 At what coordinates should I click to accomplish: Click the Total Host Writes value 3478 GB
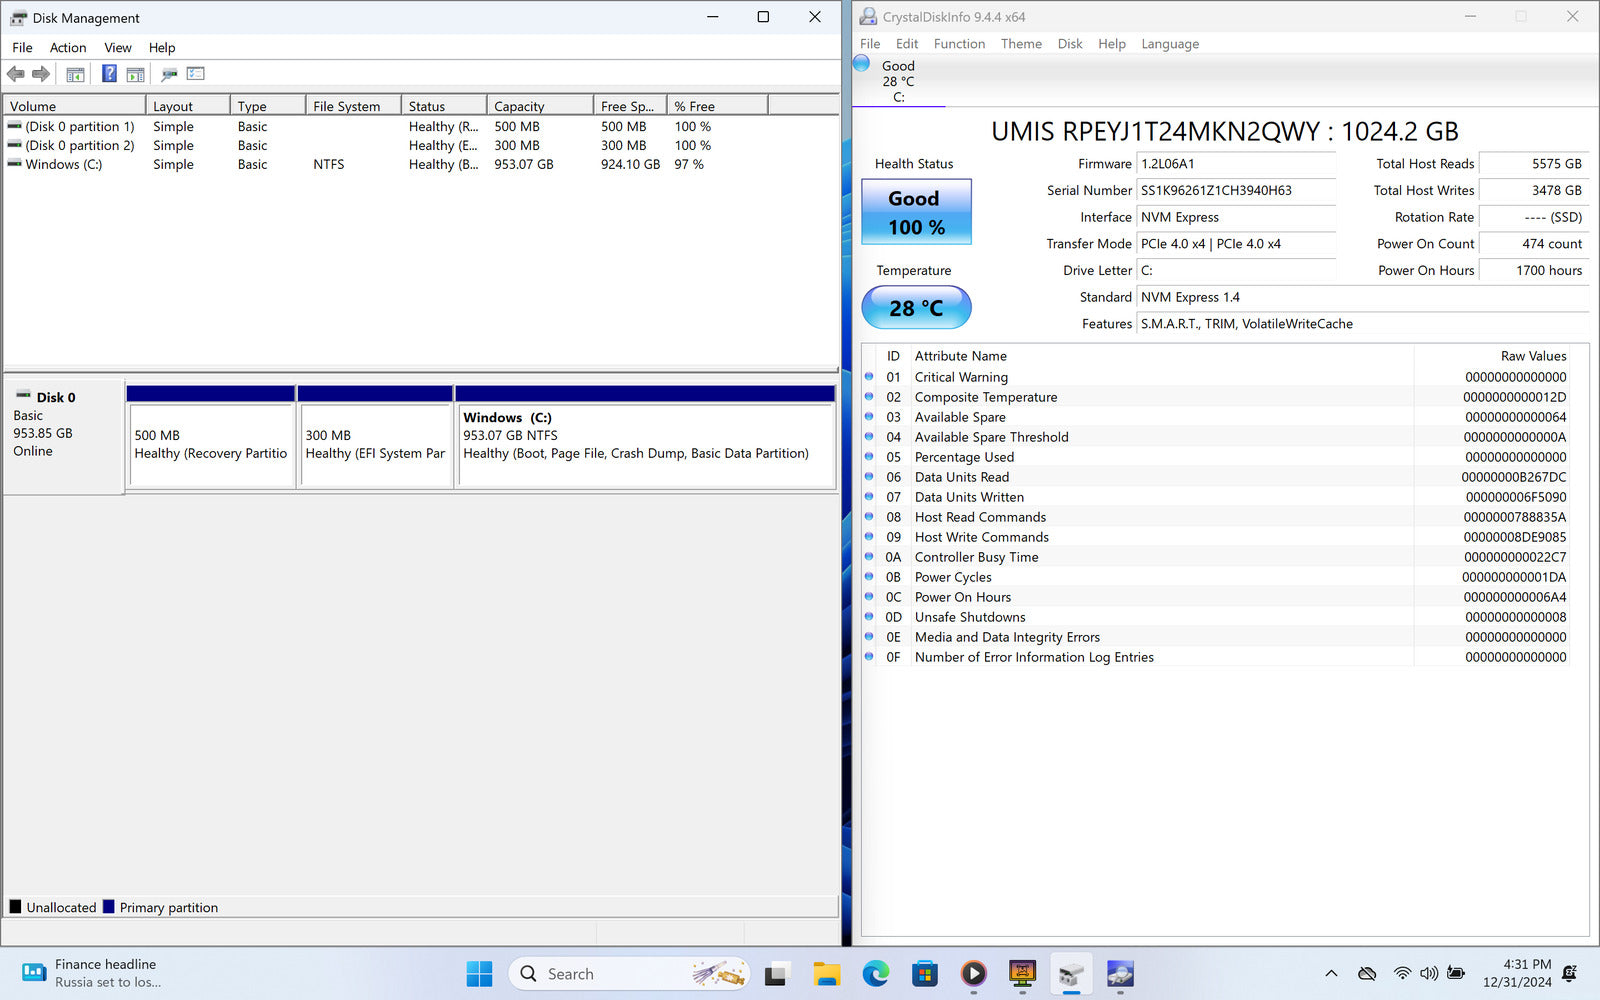click(1533, 190)
